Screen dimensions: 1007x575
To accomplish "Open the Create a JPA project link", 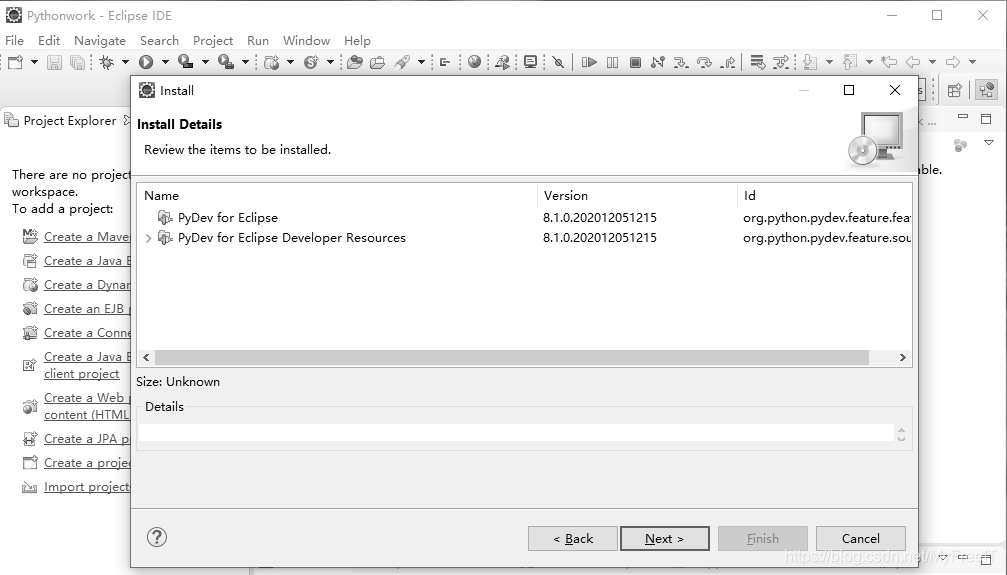I will pyautogui.click(x=87, y=439).
